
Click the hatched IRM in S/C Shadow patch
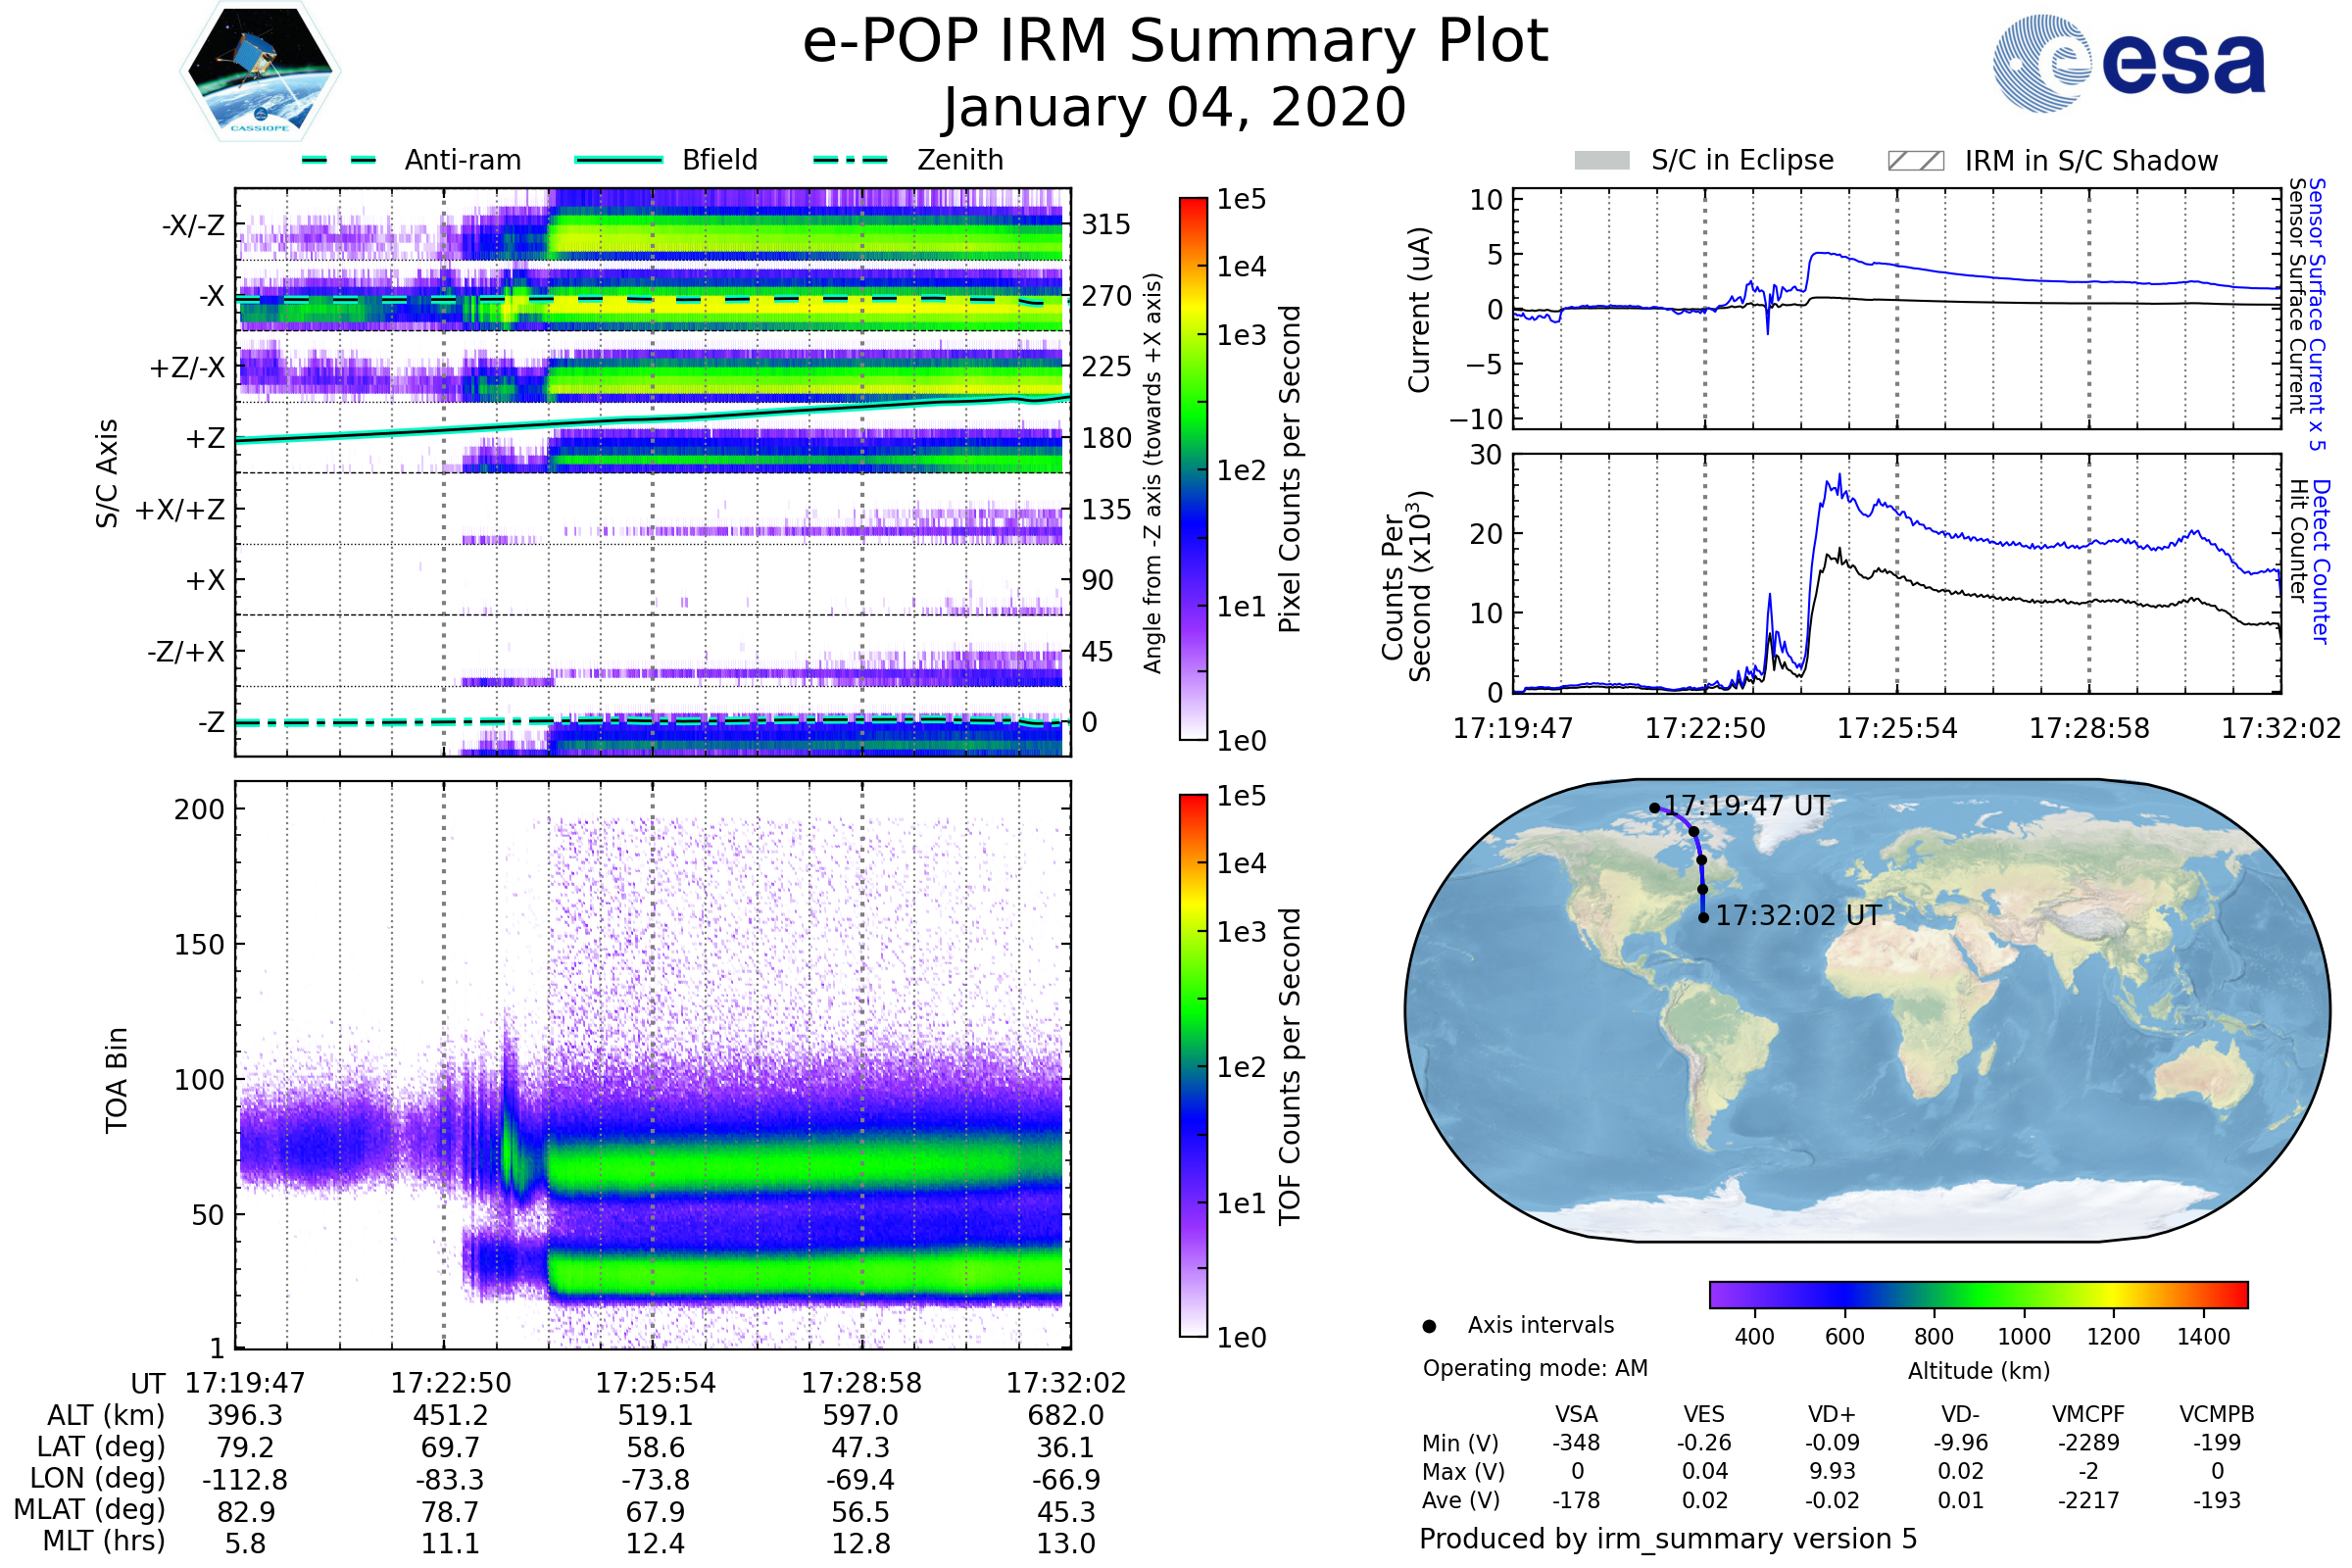[1915, 160]
